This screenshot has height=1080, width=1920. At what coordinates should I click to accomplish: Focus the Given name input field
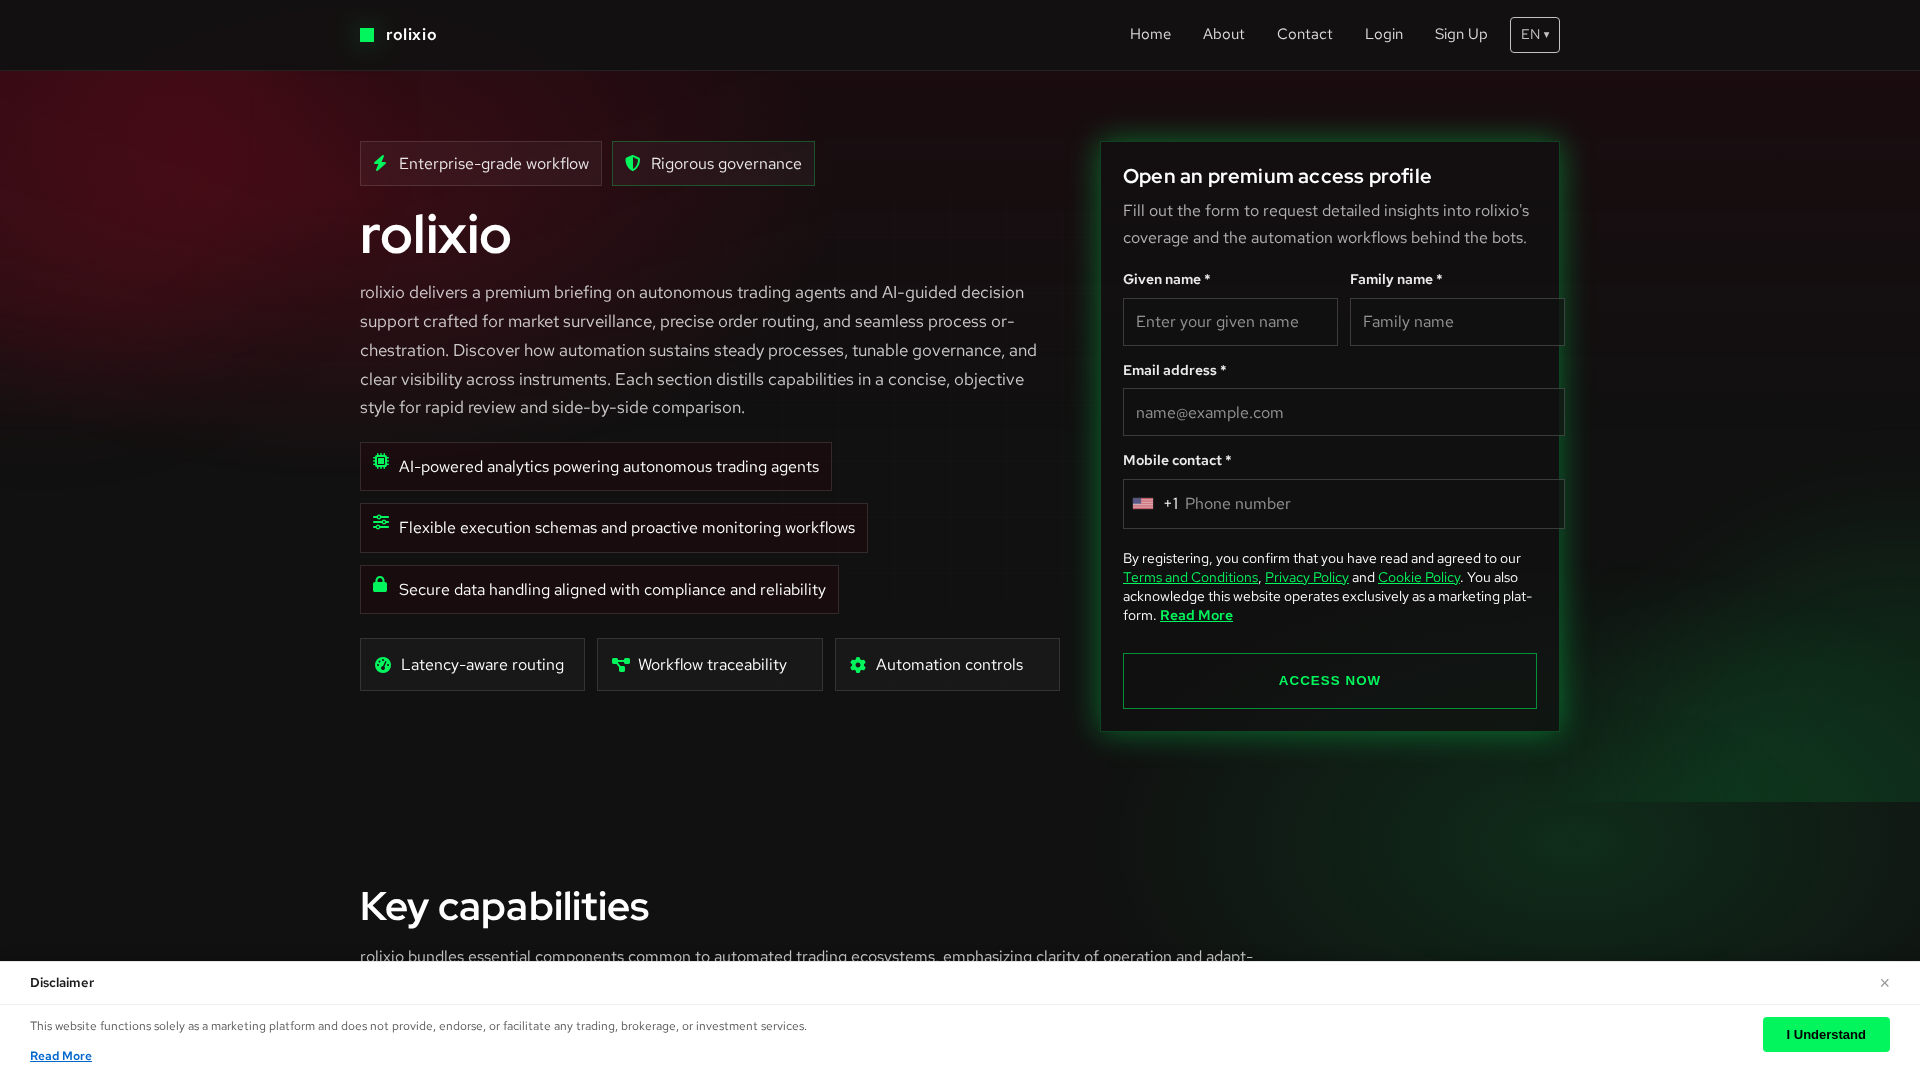(x=1230, y=322)
